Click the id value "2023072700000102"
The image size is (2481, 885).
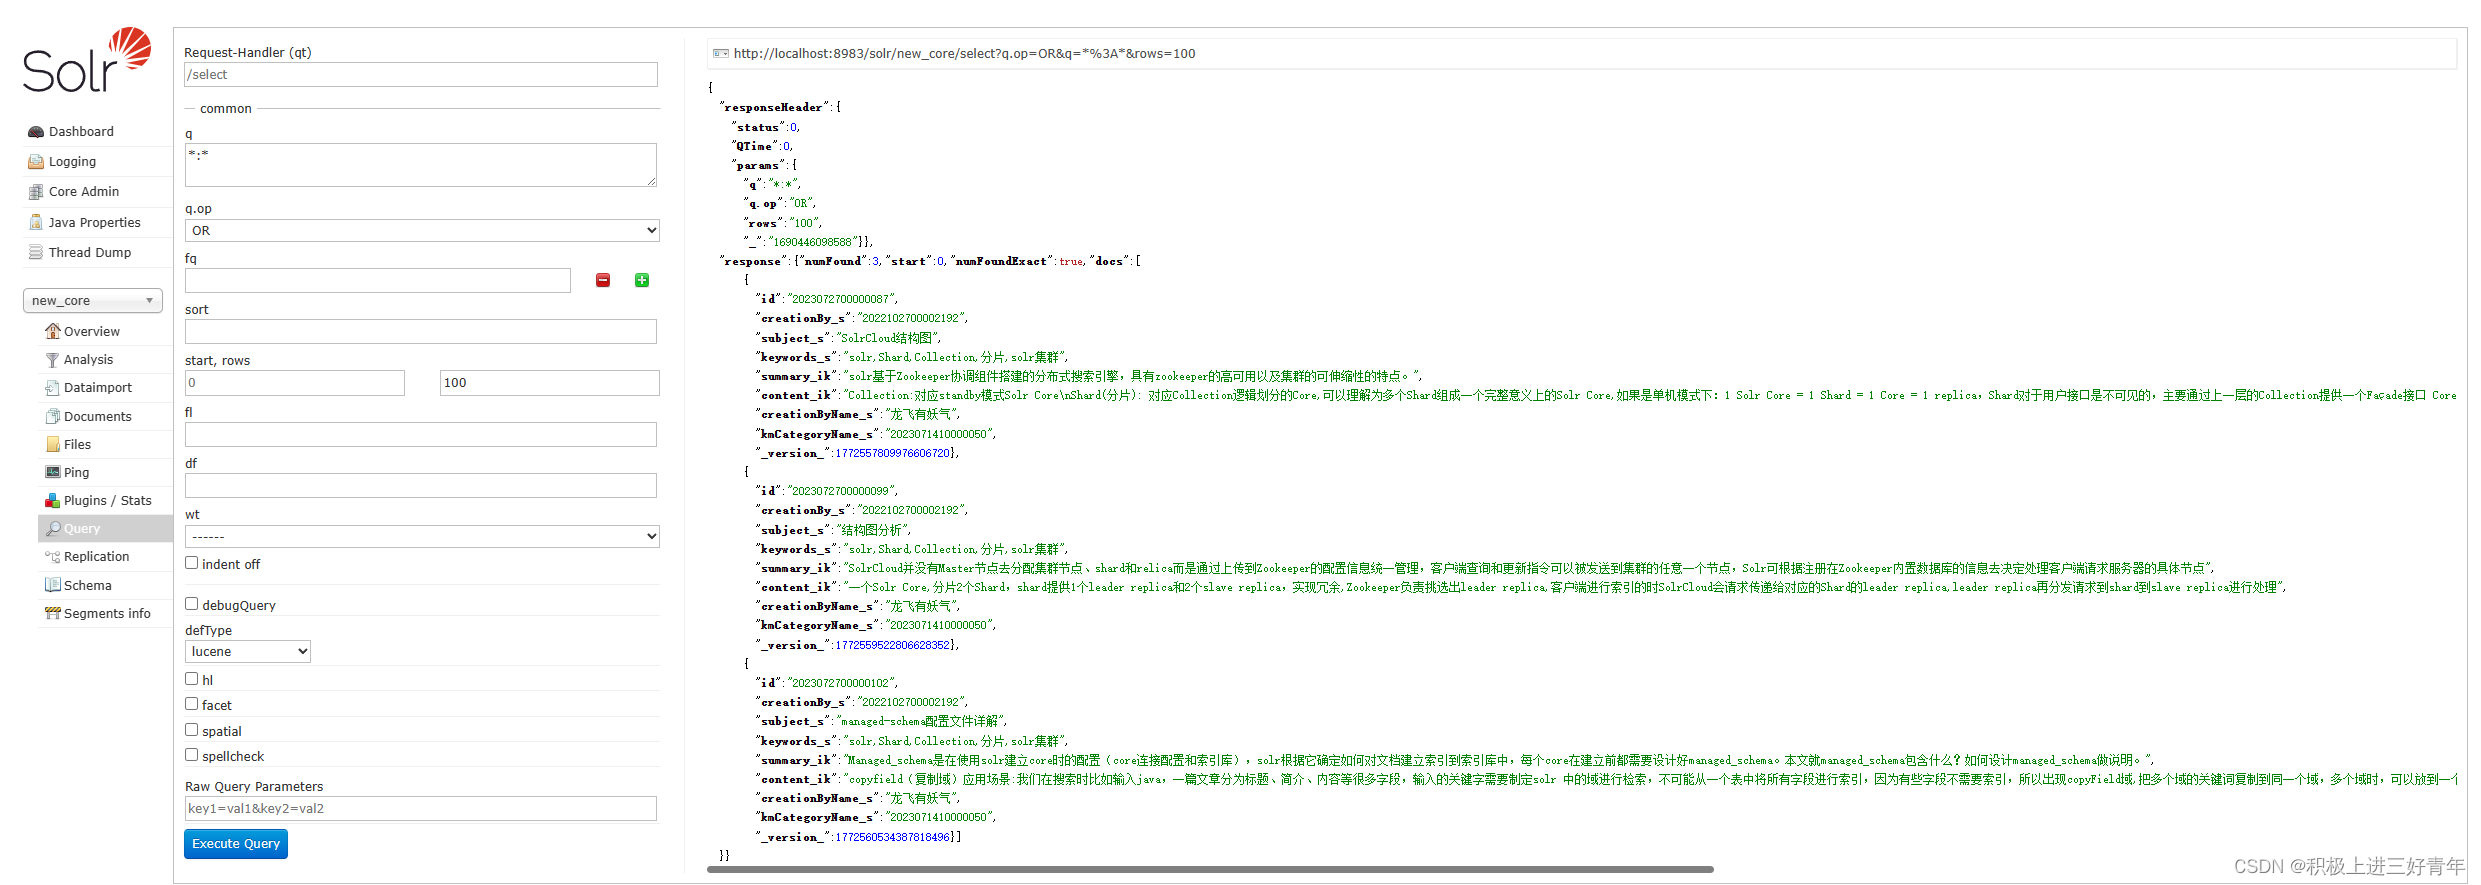click(841, 683)
